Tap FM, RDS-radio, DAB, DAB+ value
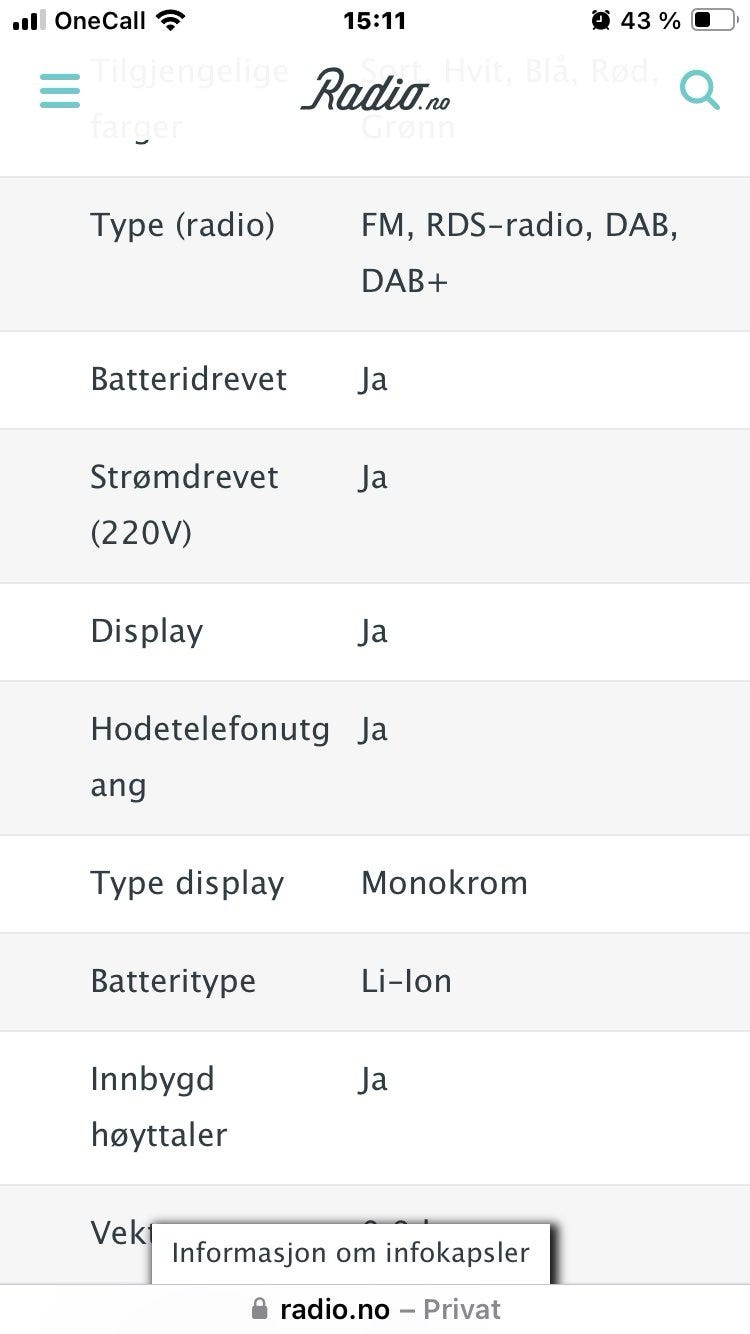 click(x=520, y=253)
